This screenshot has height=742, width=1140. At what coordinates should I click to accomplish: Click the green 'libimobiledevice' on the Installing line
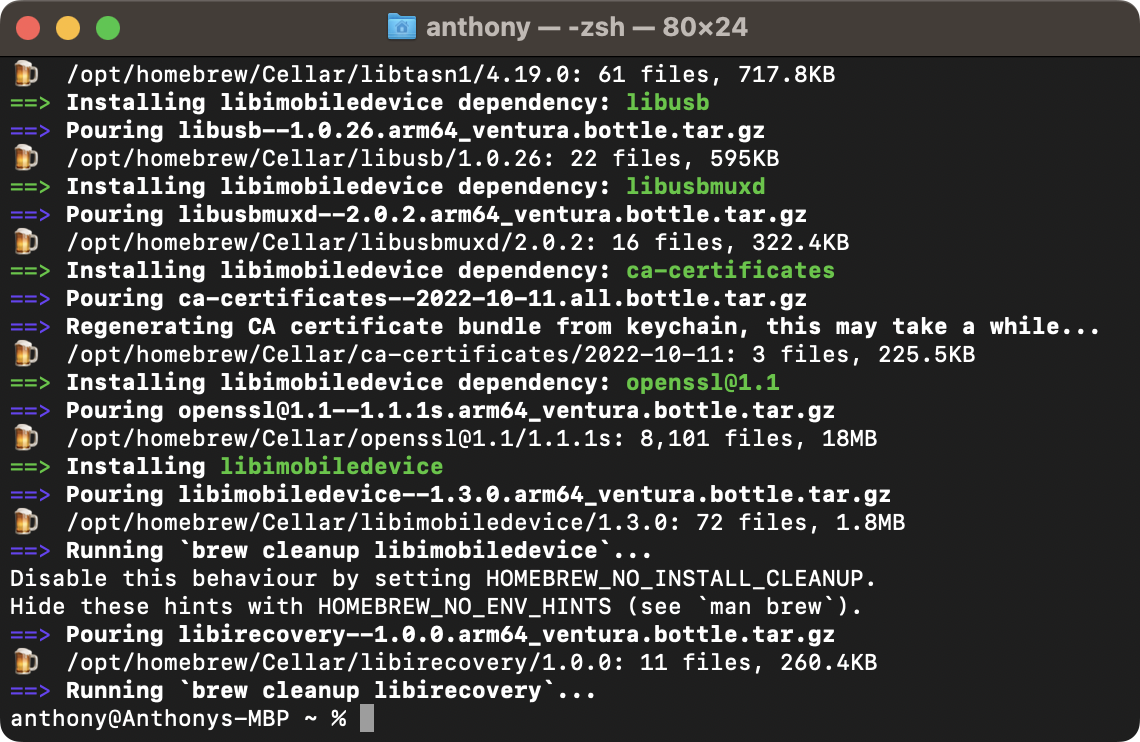(331, 466)
